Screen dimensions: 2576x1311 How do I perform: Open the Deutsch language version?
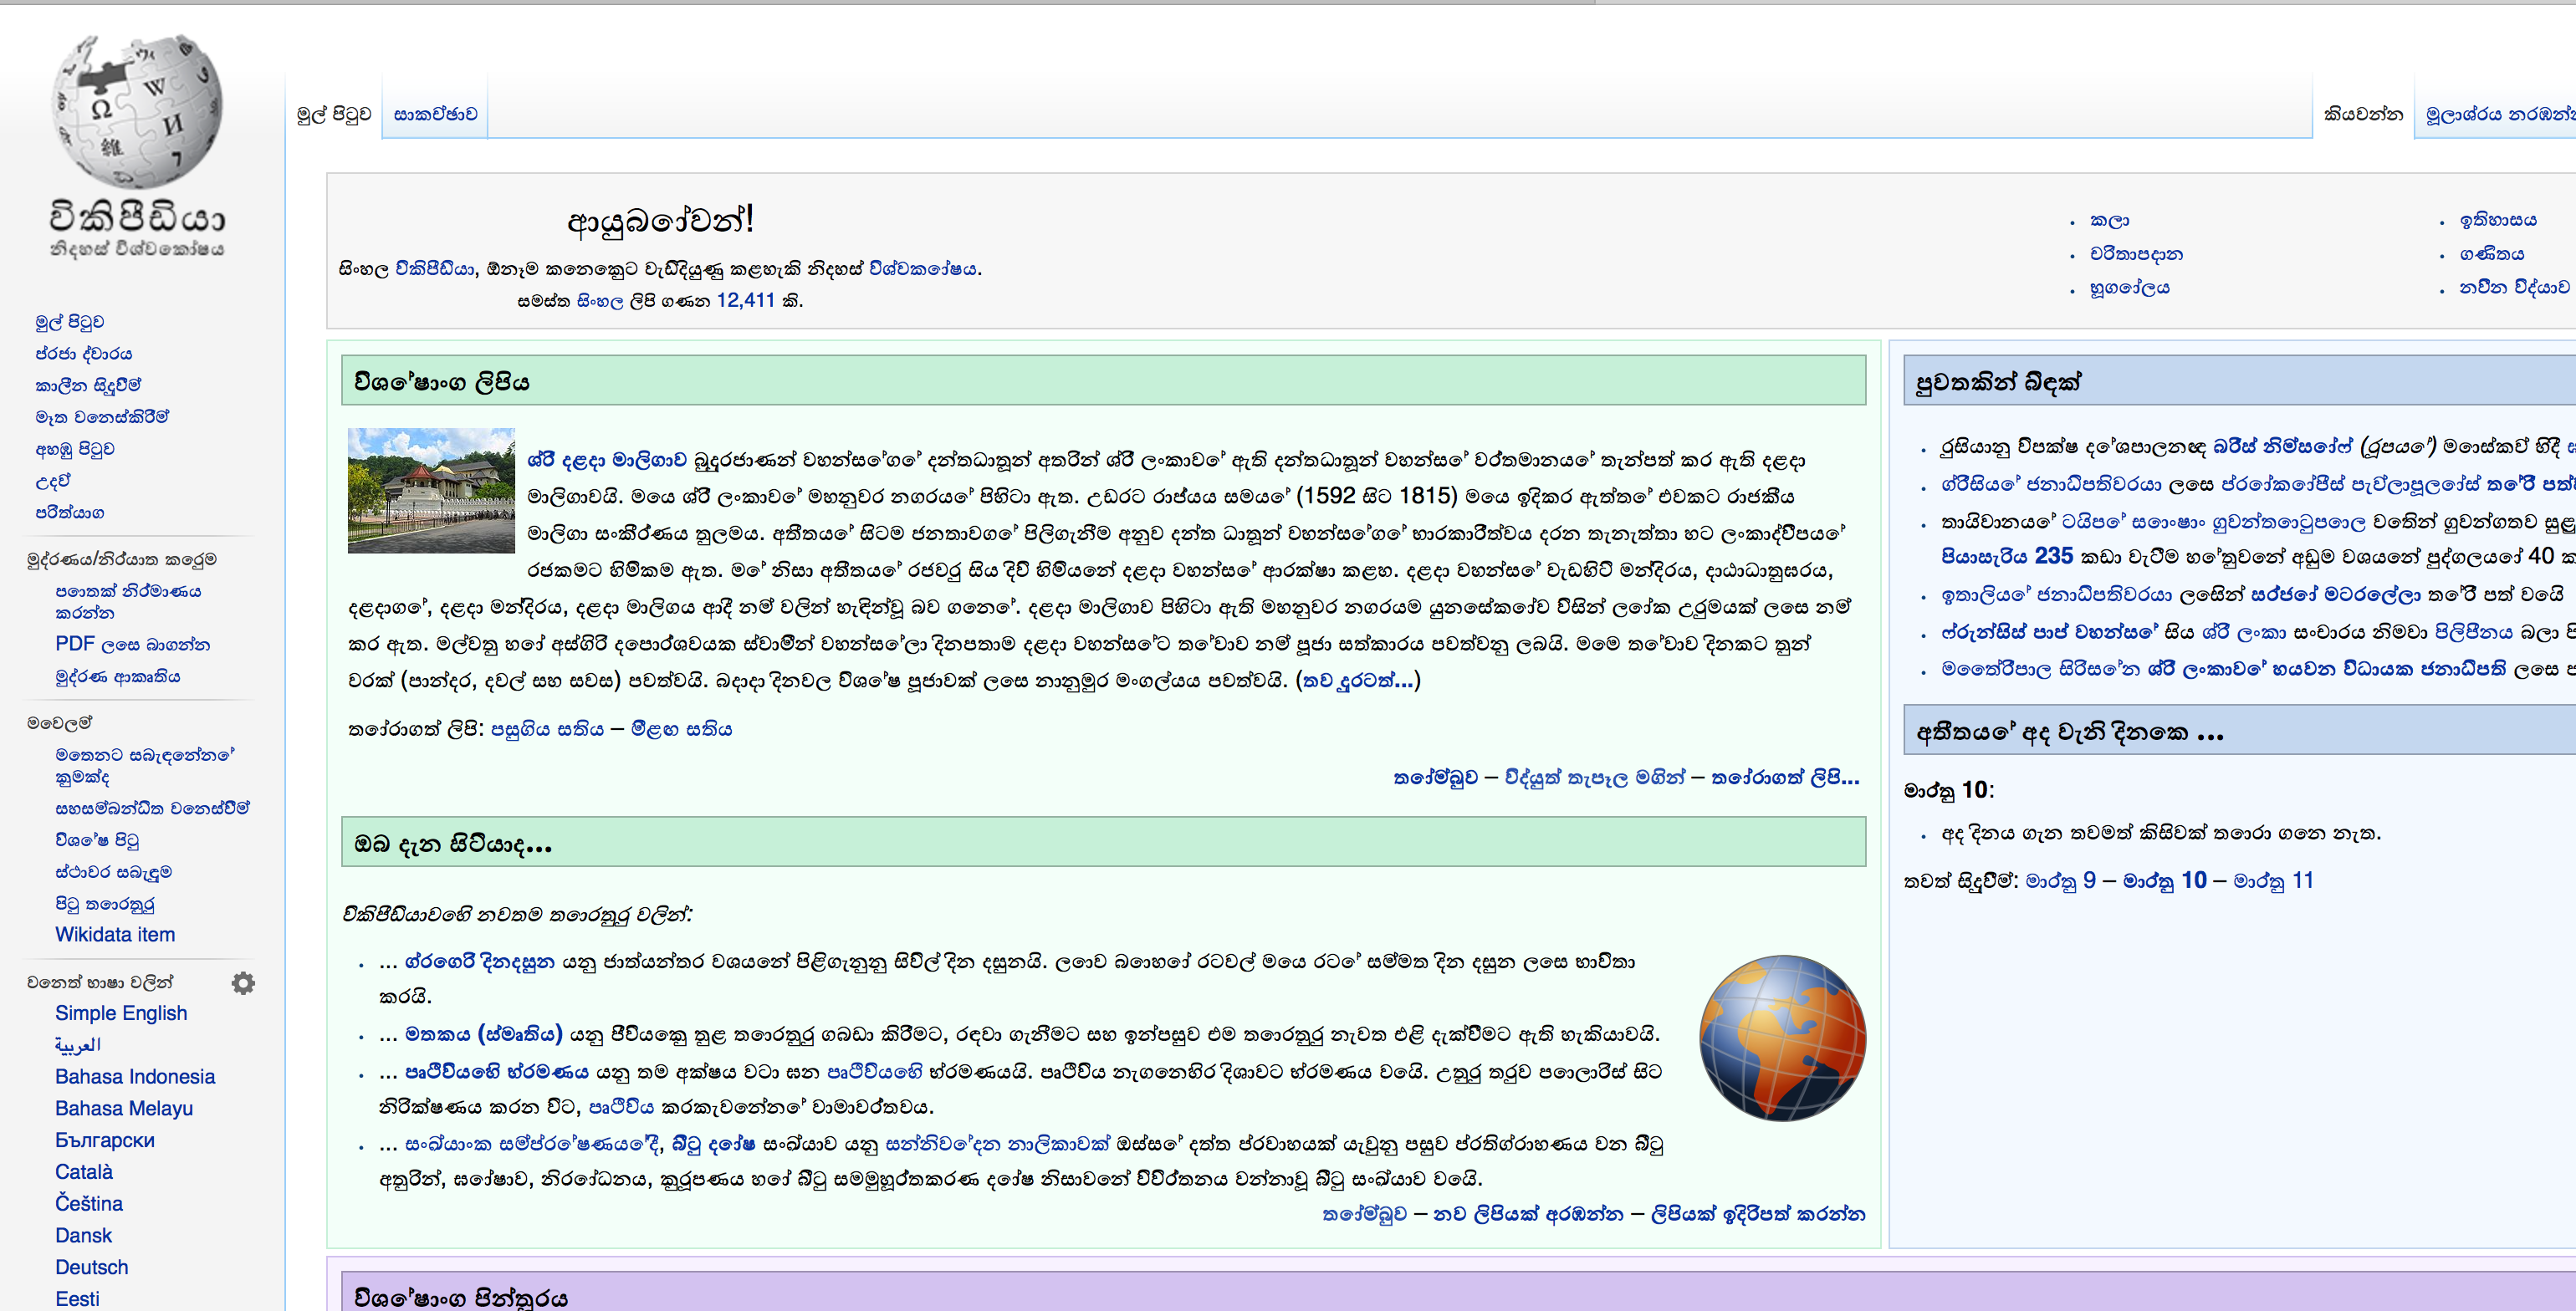tap(92, 1267)
